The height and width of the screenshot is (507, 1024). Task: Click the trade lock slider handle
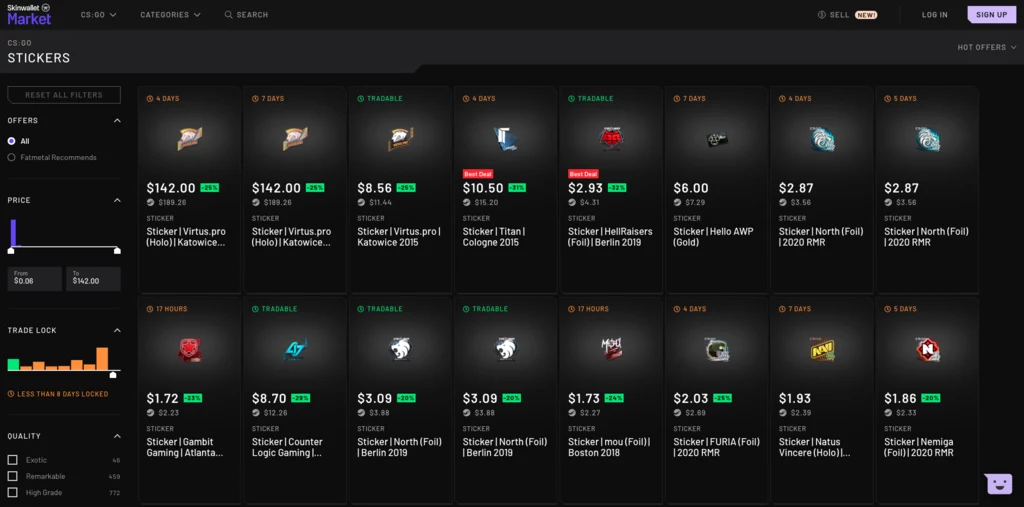(113, 375)
